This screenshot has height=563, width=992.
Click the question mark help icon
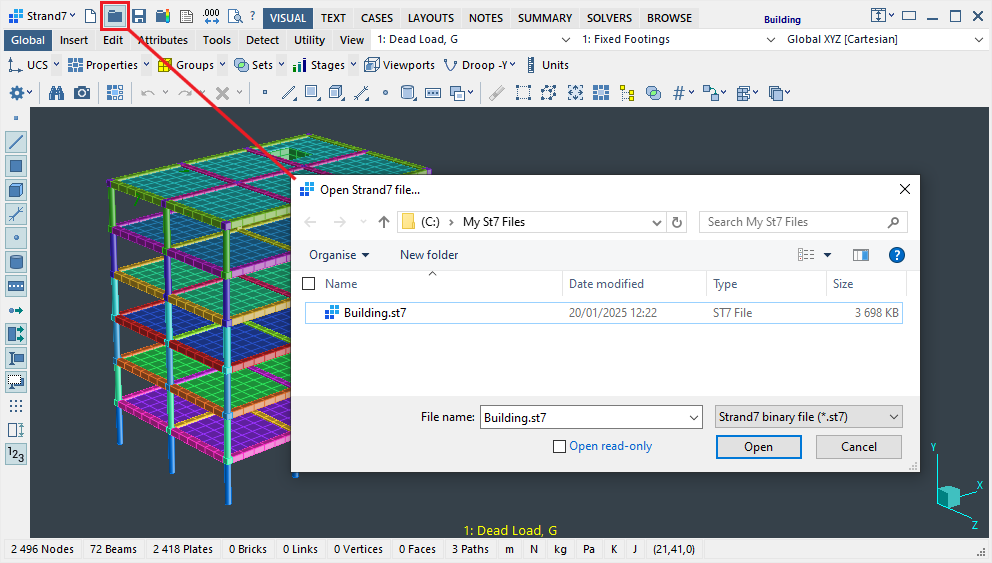[x=252, y=16]
